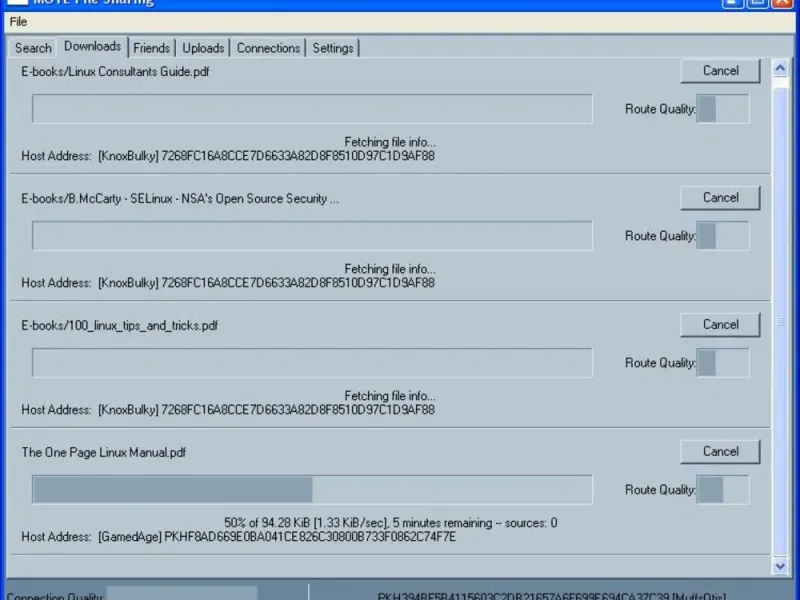Cancel the B.McCarty SELinux download
The height and width of the screenshot is (600, 800).
[x=720, y=197]
